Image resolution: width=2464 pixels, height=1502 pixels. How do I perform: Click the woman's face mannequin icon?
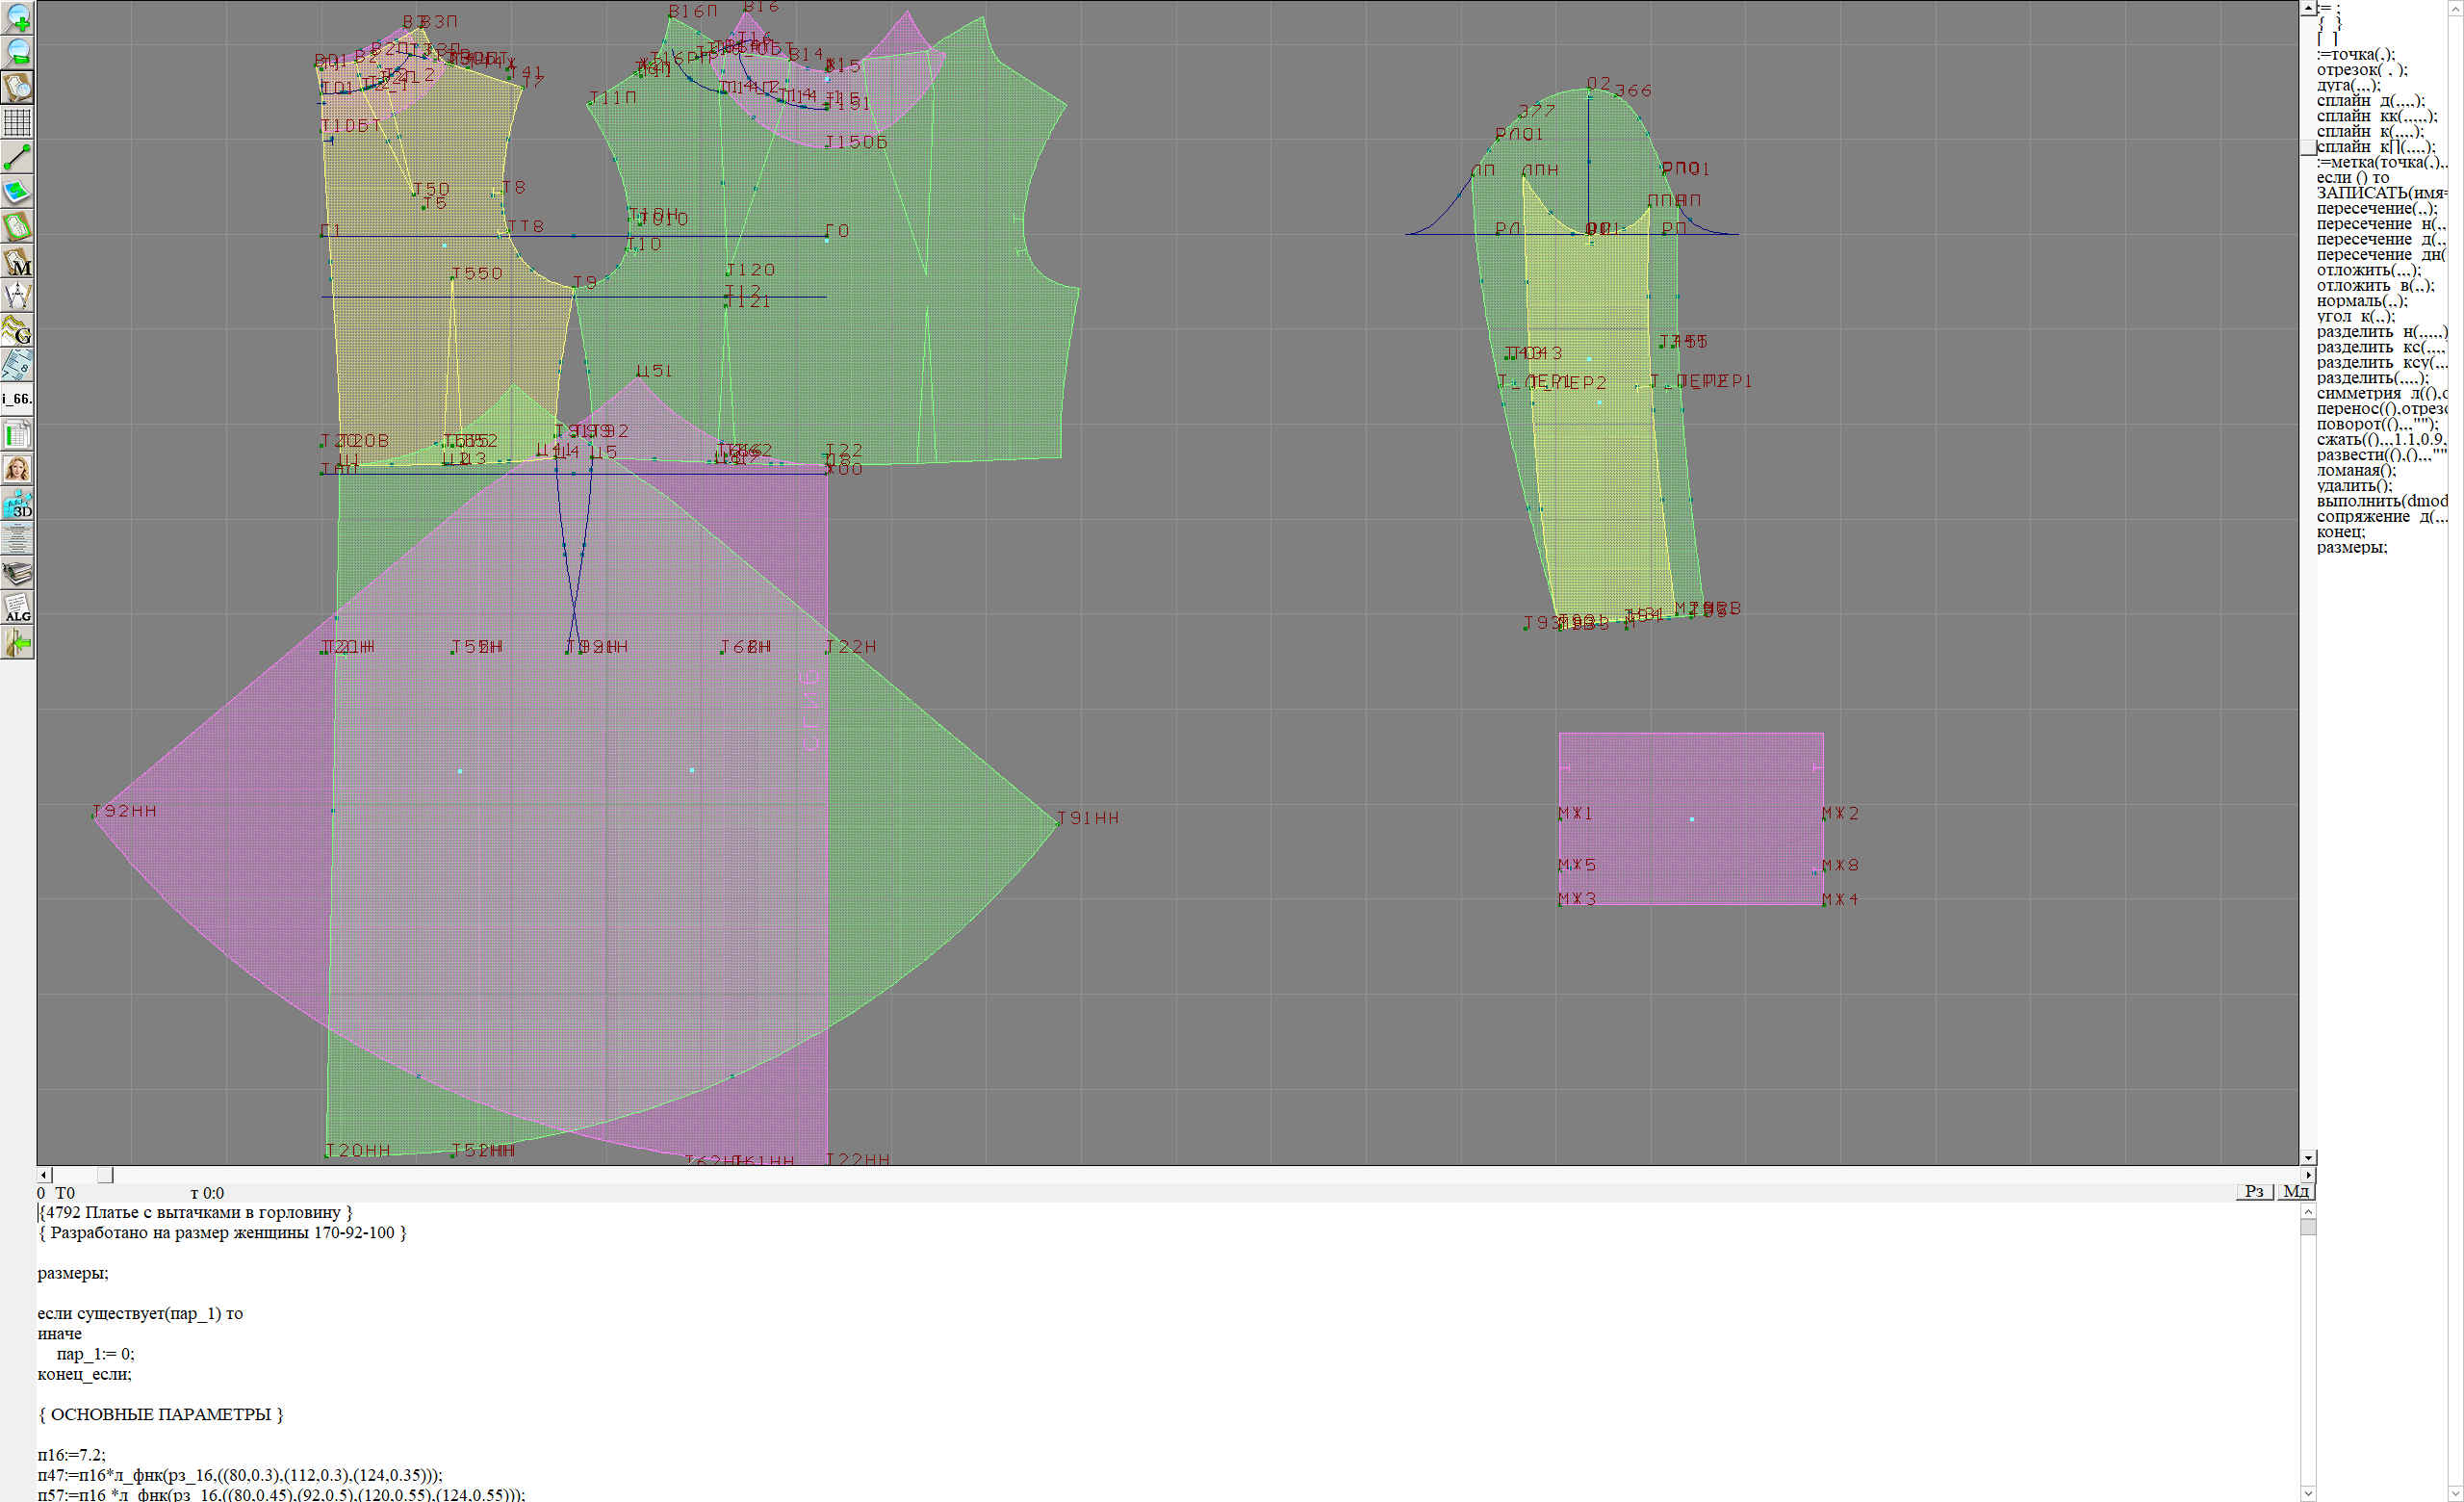point(17,469)
